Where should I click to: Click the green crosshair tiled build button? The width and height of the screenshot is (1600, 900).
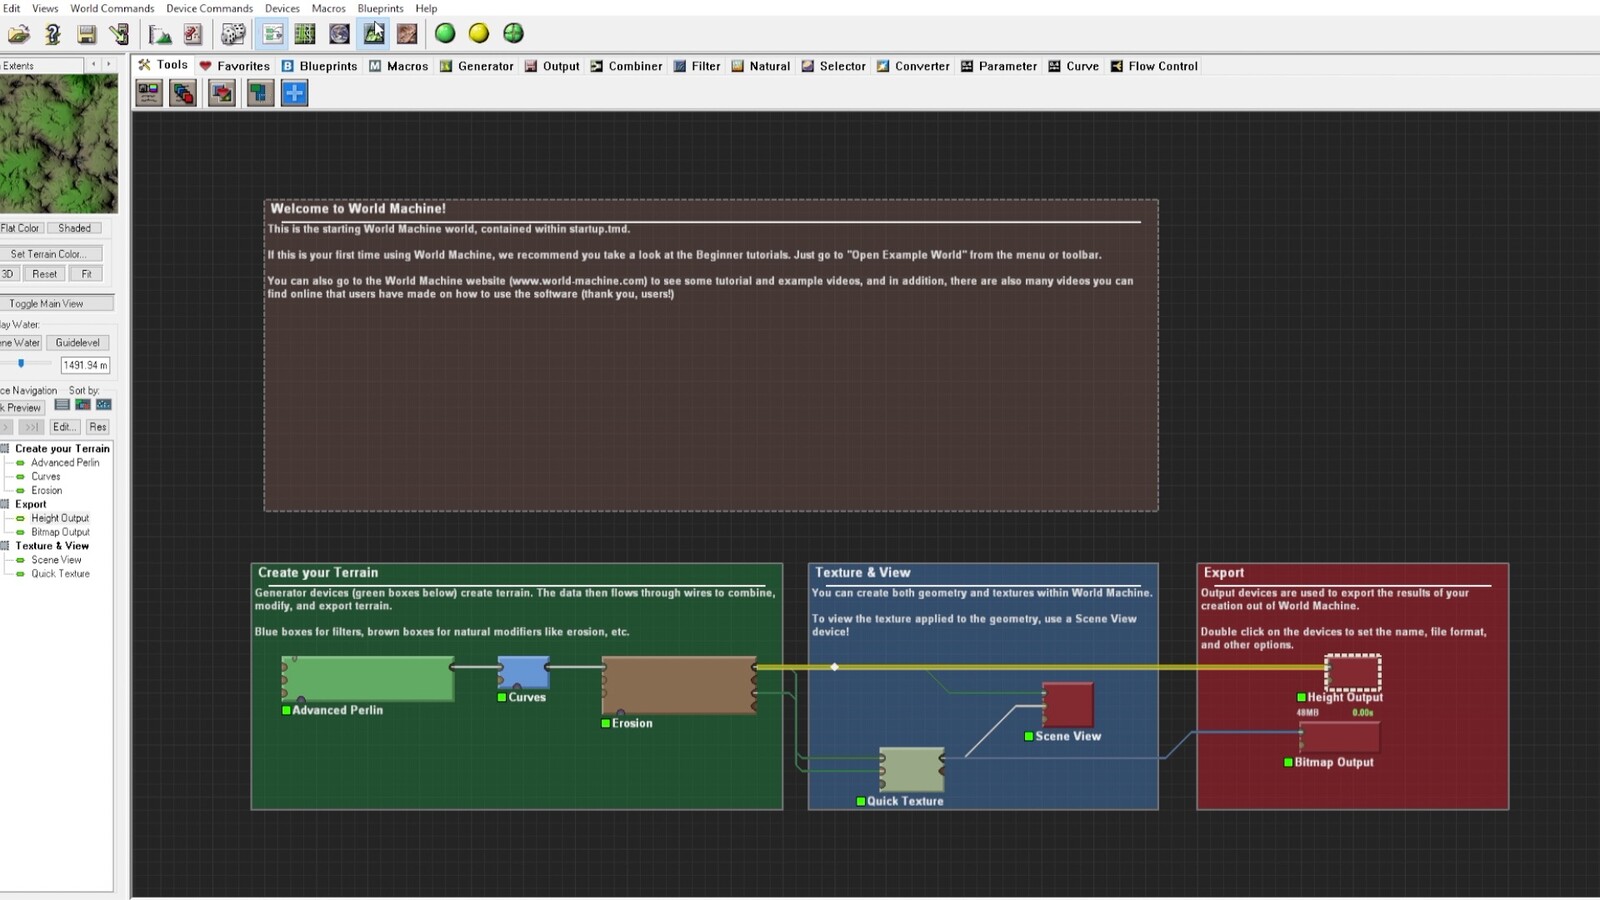(x=513, y=33)
